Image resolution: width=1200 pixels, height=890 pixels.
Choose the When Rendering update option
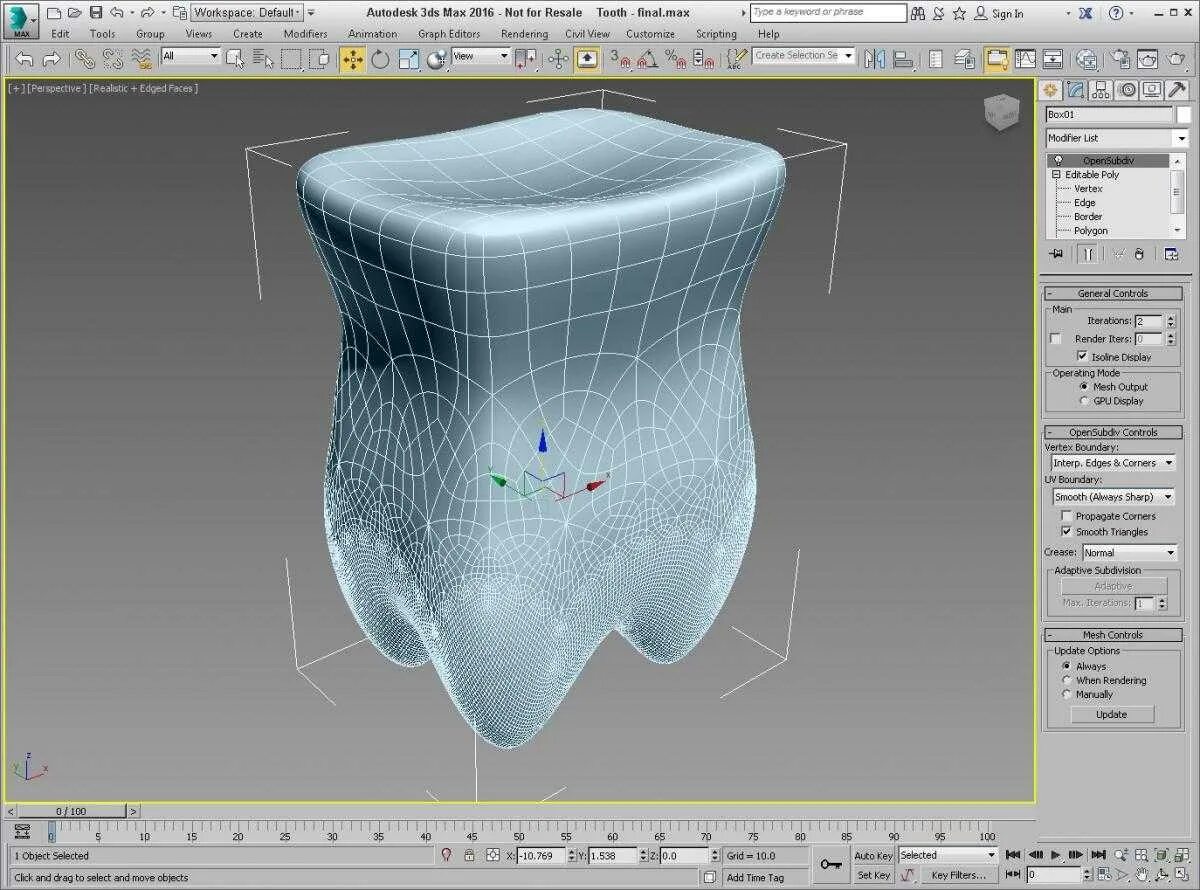coord(1067,680)
